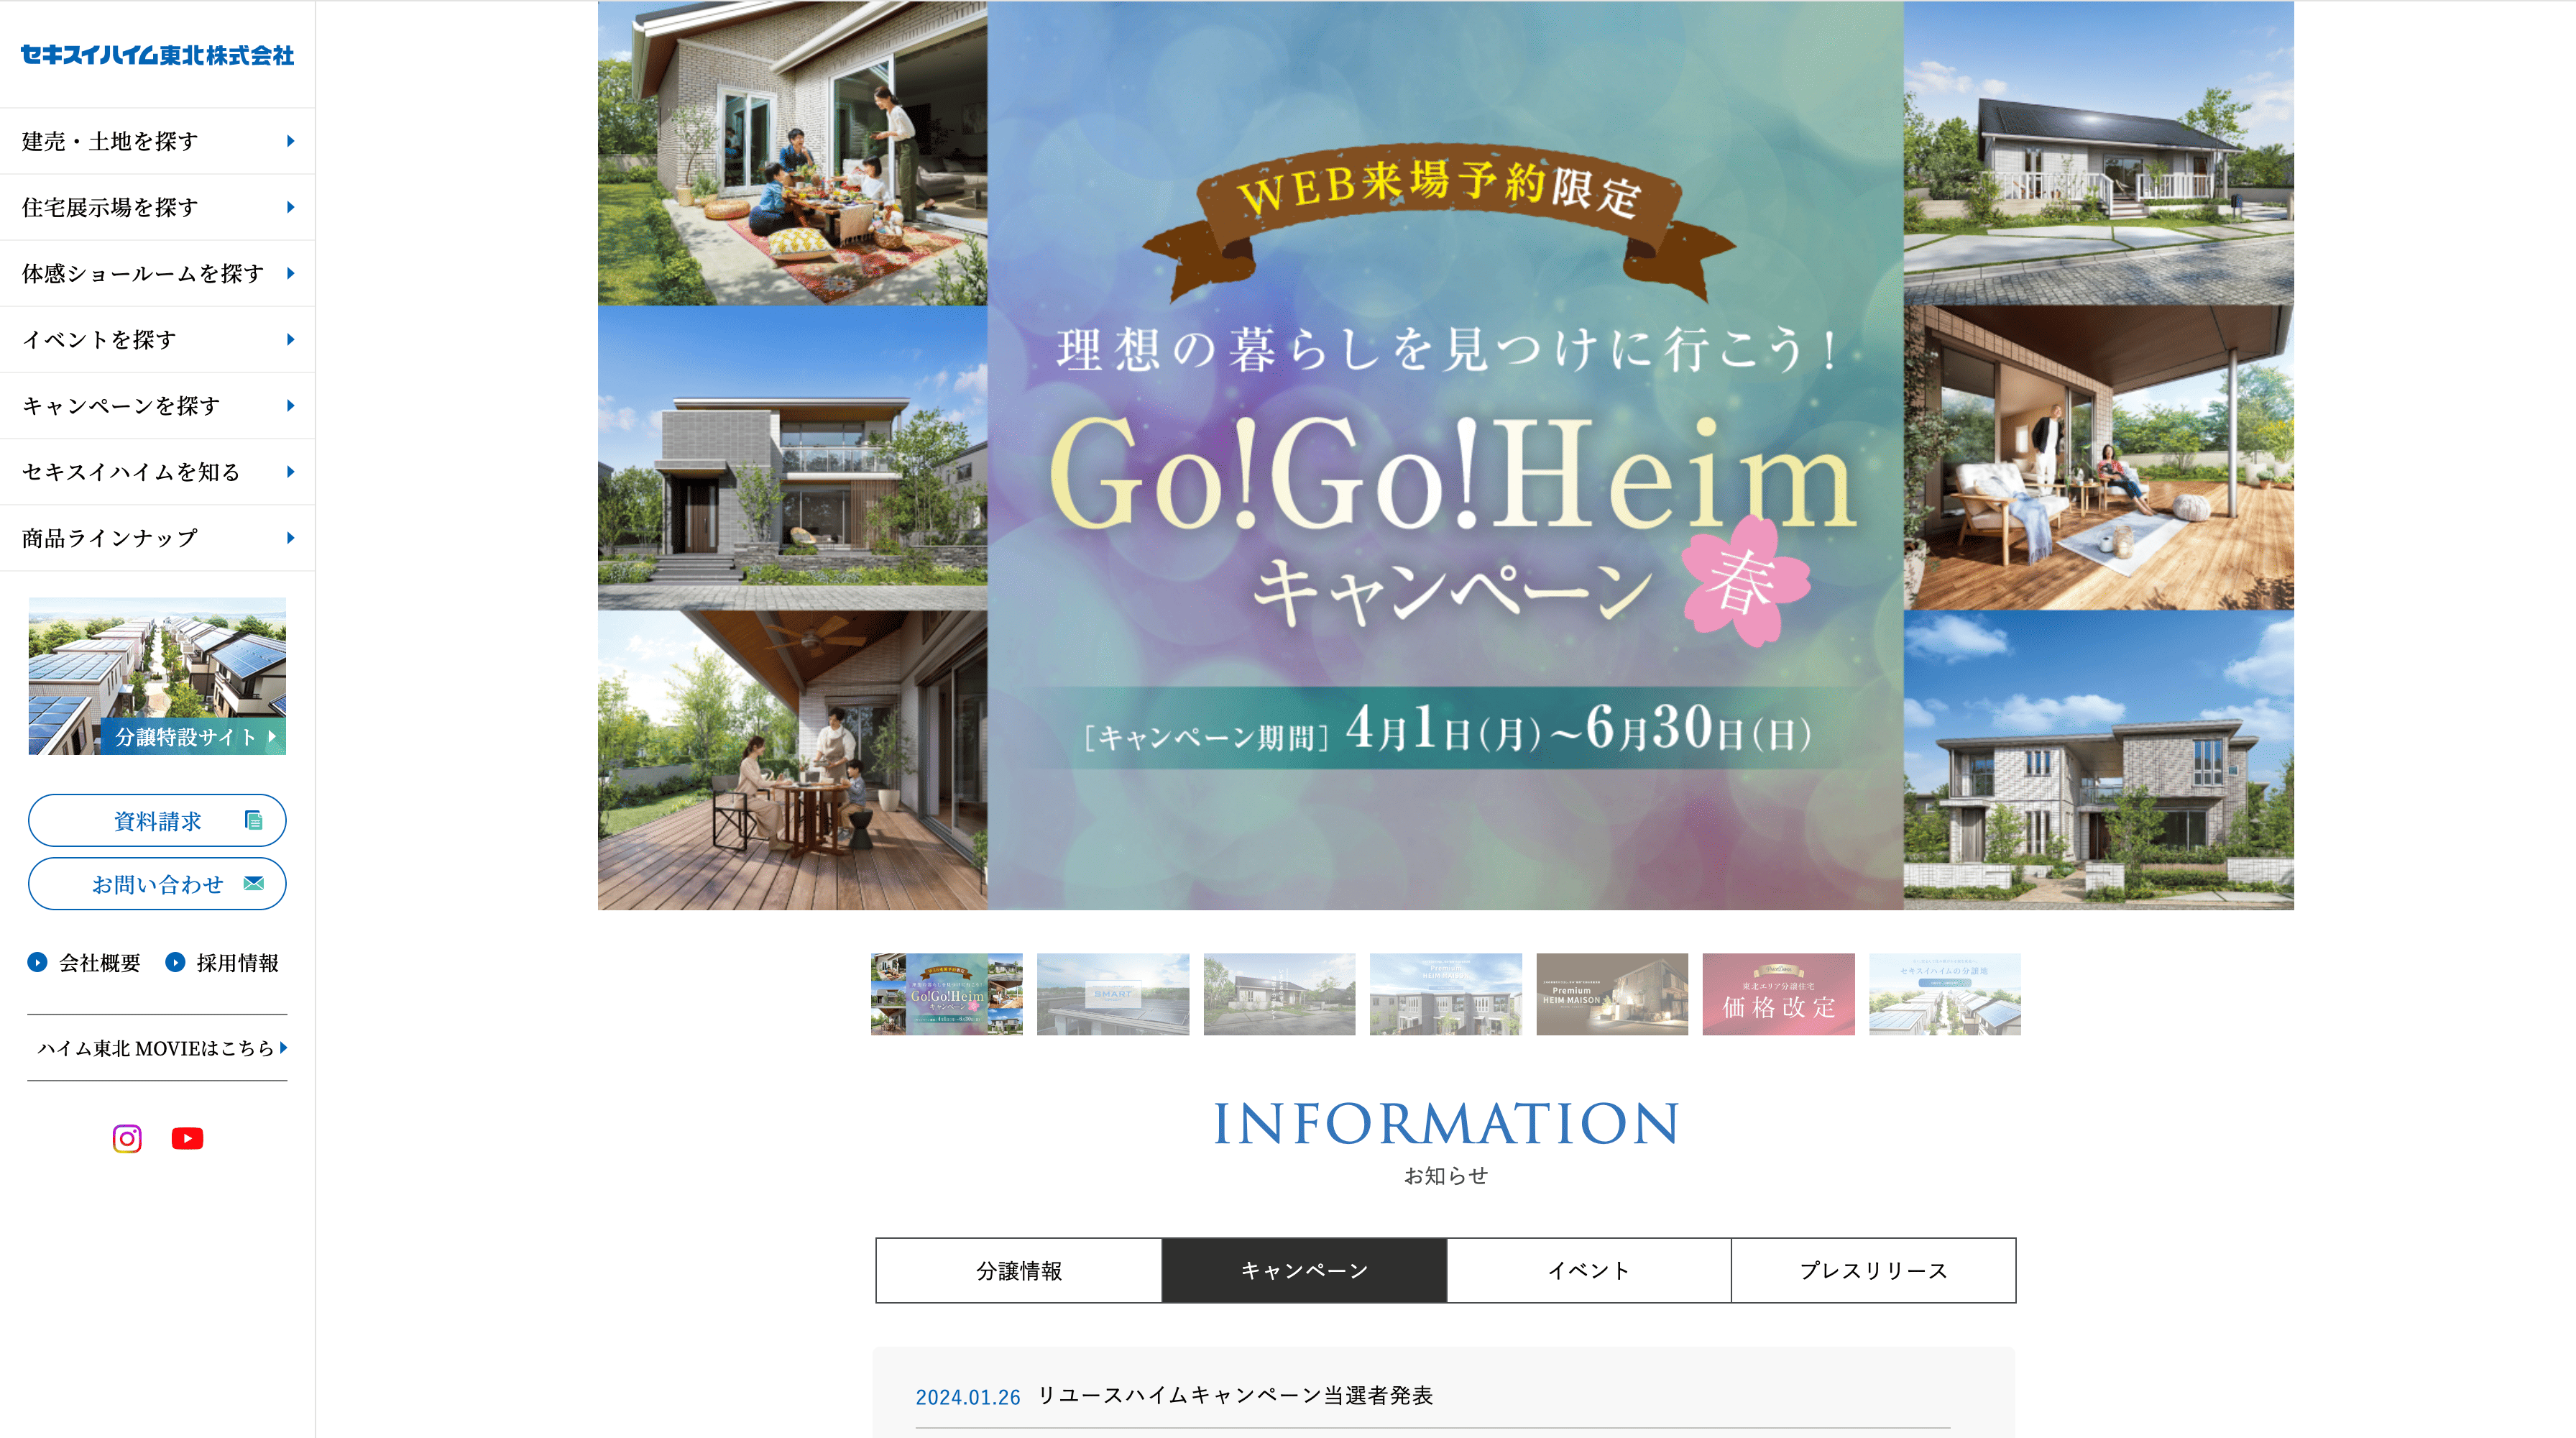The width and height of the screenshot is (2576, 1438).
Task: Click the お問い合わせ button
Action: coord(157,883)
